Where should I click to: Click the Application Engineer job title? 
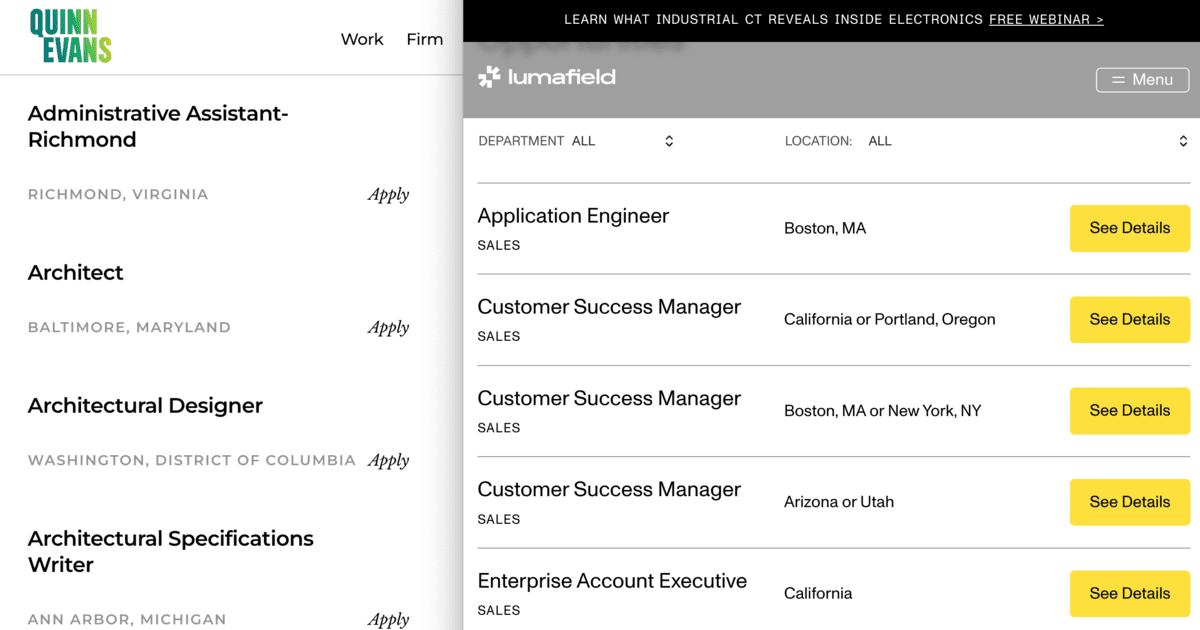tap(573, 215)
